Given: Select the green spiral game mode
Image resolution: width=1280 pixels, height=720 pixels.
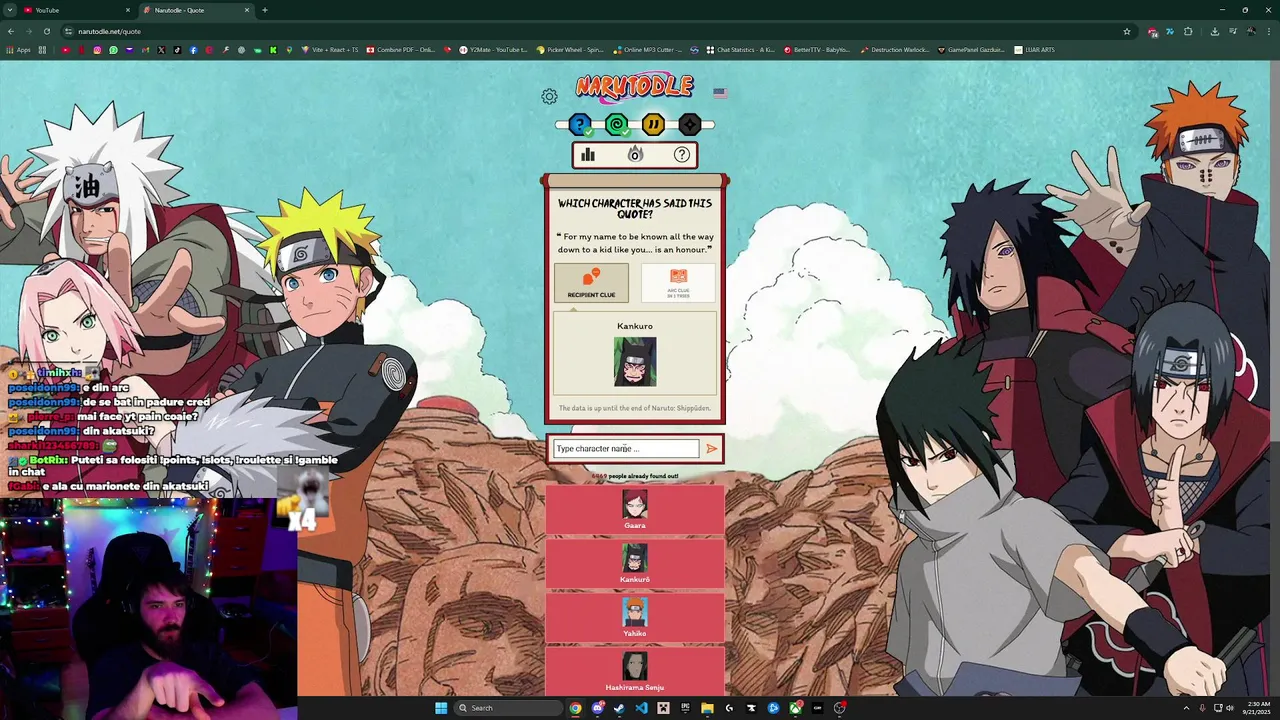Looking at the screenshot, I should click(x=617, y=125).
